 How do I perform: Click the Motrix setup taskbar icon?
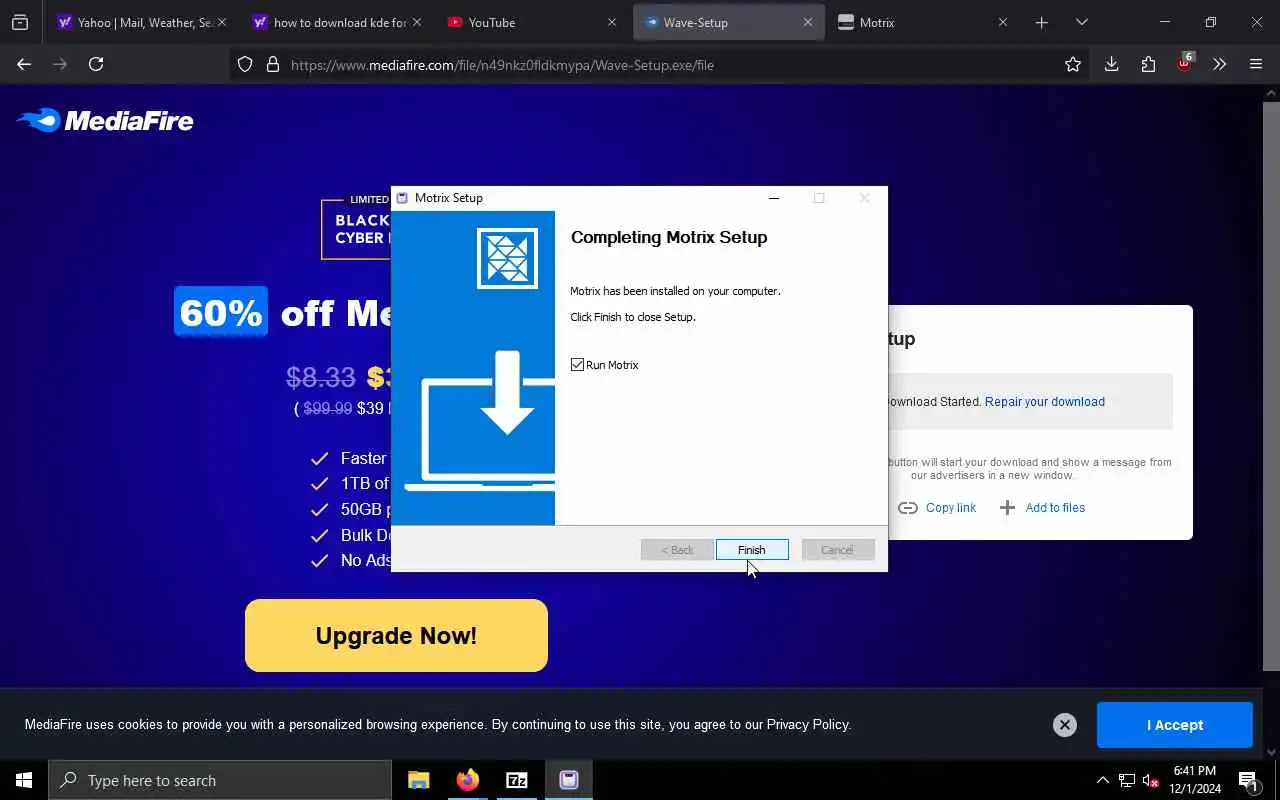[568, 780]
